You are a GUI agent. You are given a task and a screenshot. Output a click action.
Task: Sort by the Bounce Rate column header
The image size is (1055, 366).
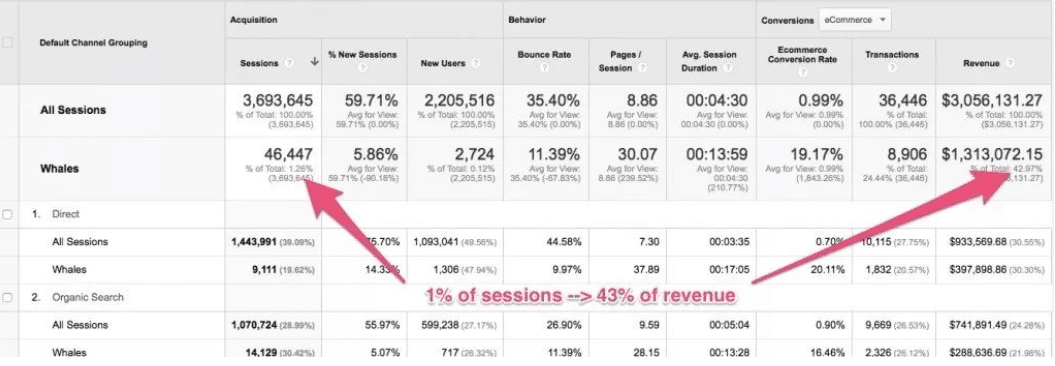tap(544, 55)
